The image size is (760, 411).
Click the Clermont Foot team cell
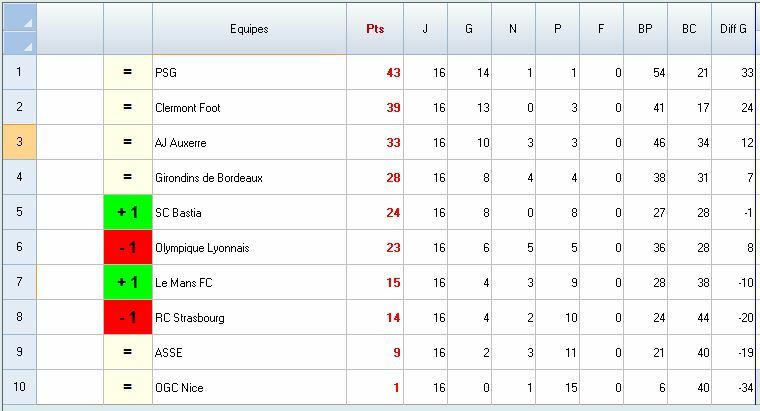tap(188, 108)
